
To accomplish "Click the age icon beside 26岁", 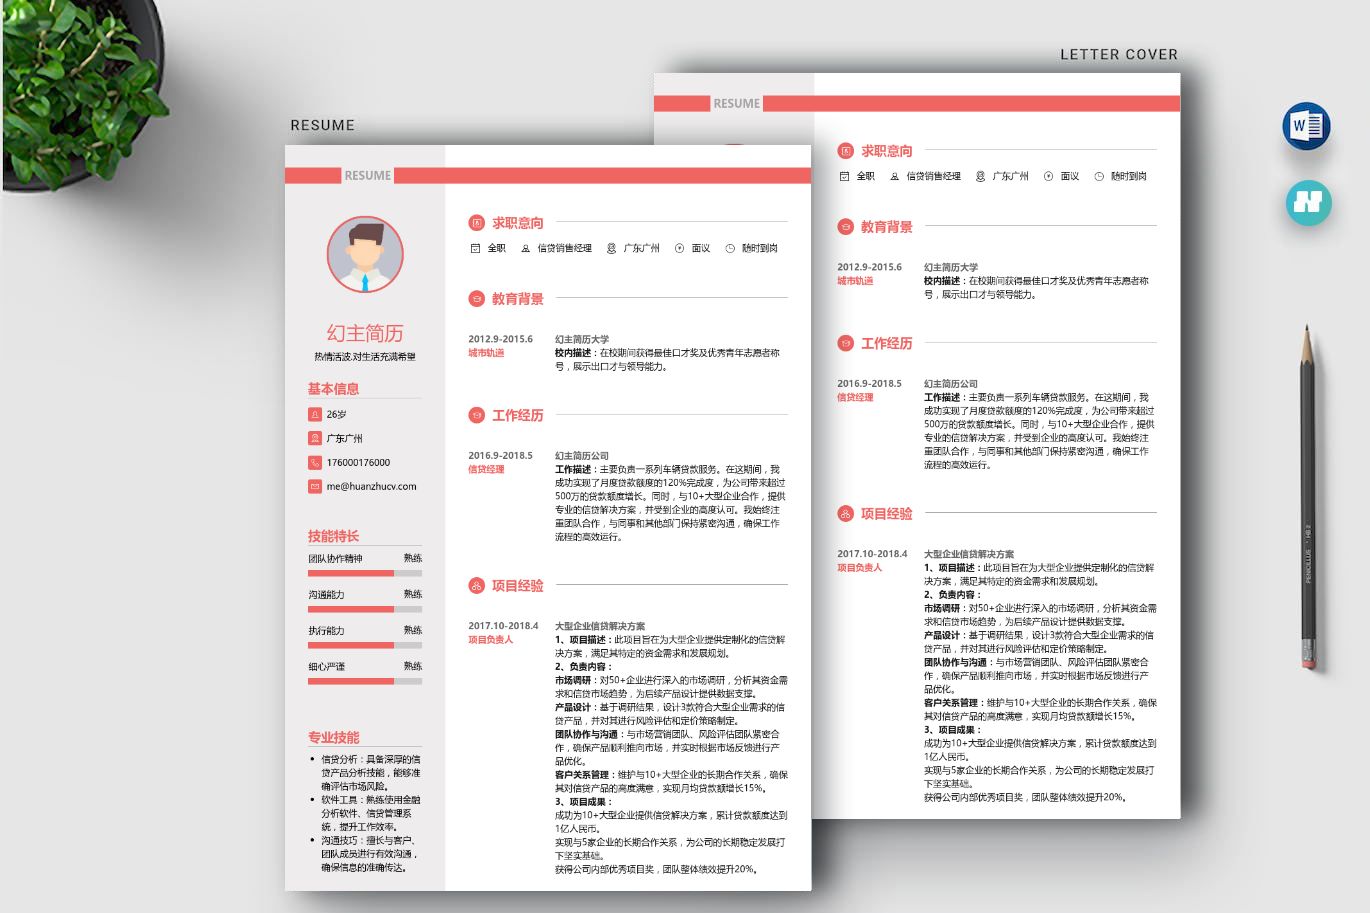I will [315, 414].
